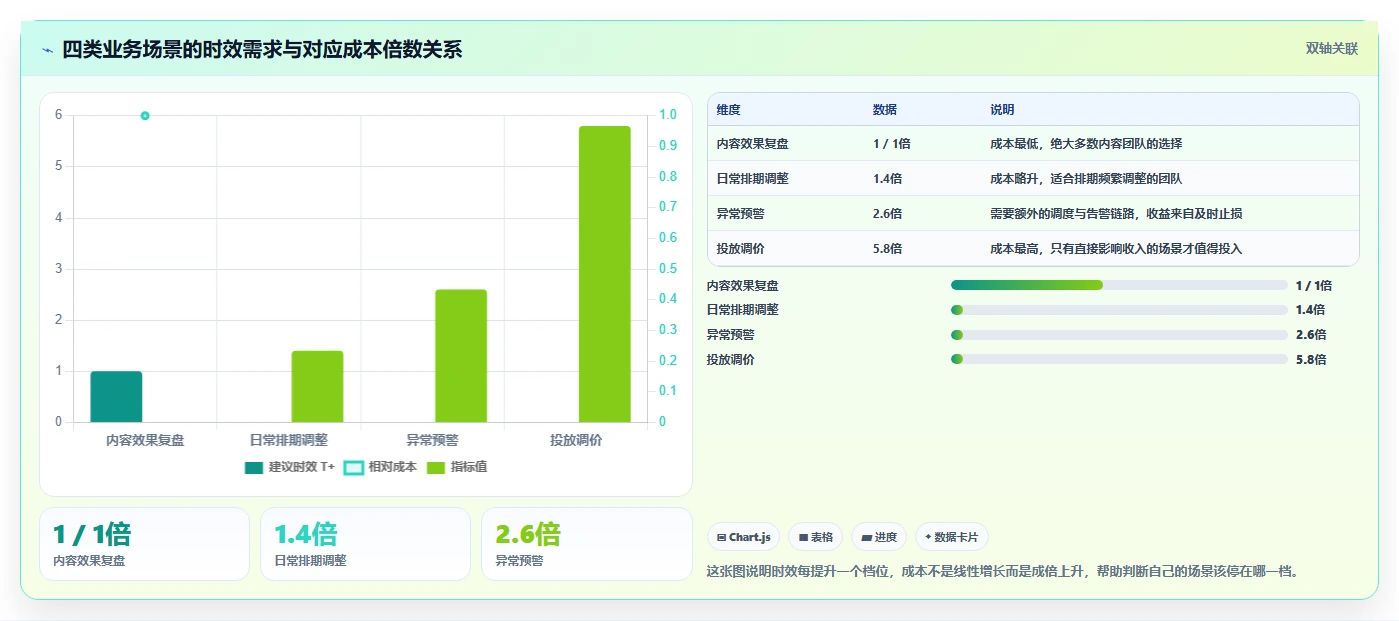Click the 相对成本 data point circle

point(145,116)
